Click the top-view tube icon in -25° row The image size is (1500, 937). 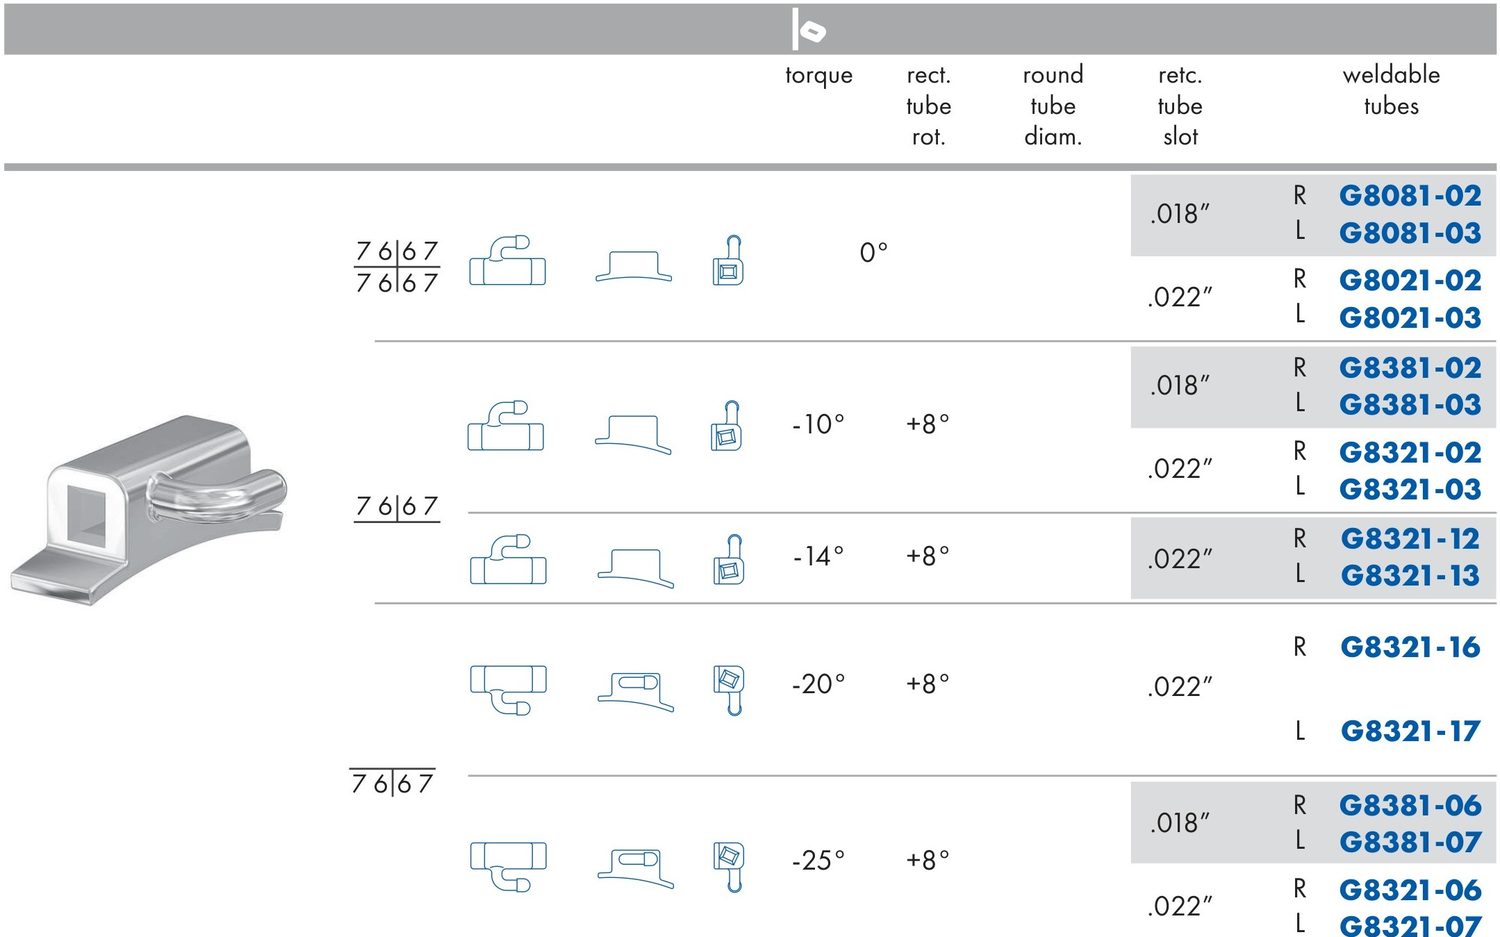click(x=508, y=866)
